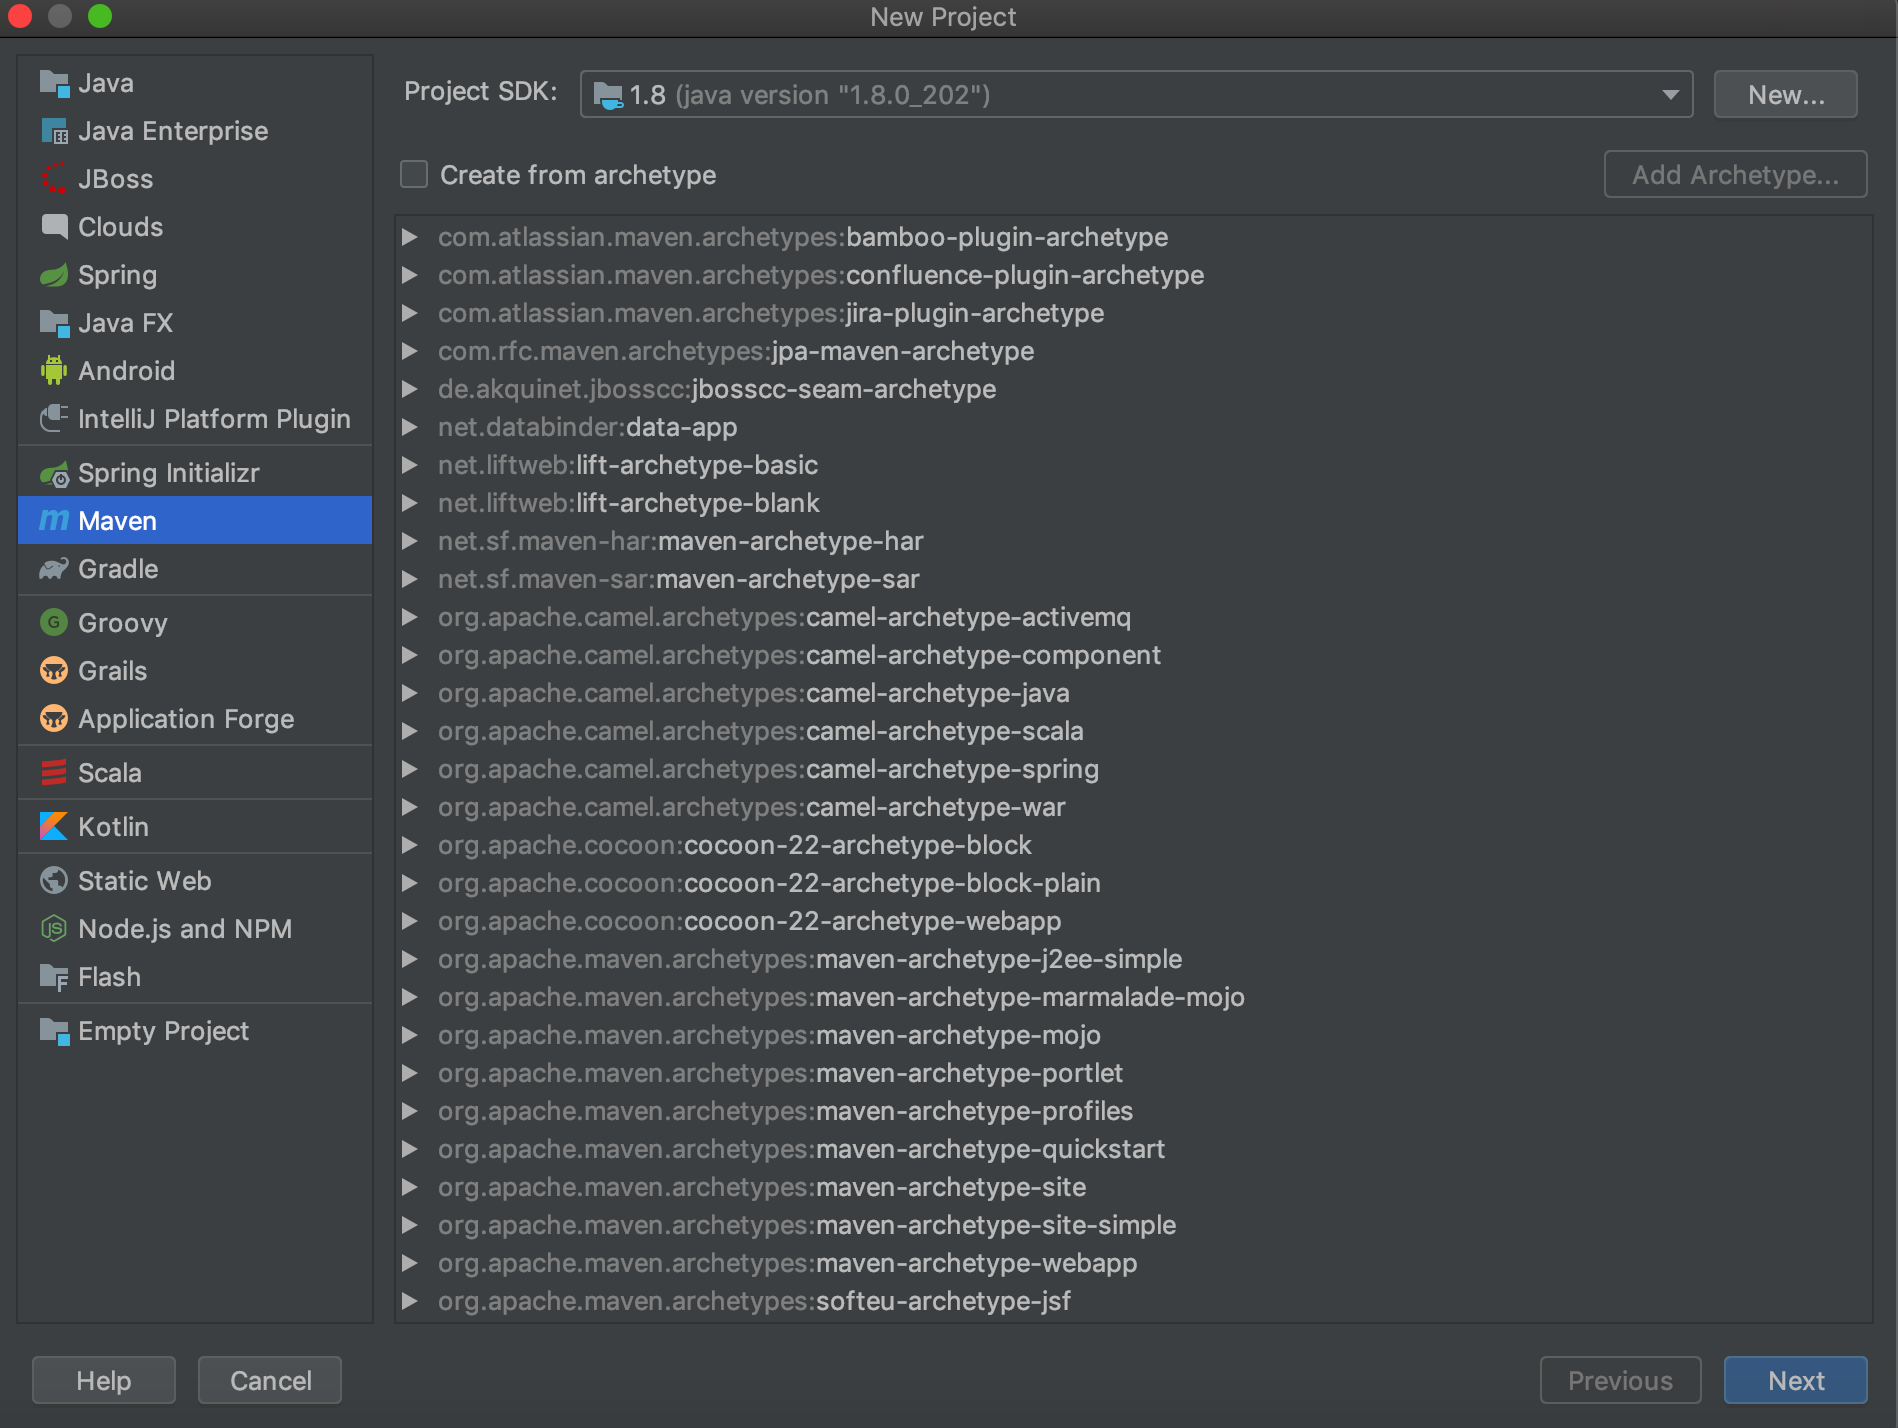Select Spring Initializr project type label
1898x1428 pixels.
coord(169,473)
